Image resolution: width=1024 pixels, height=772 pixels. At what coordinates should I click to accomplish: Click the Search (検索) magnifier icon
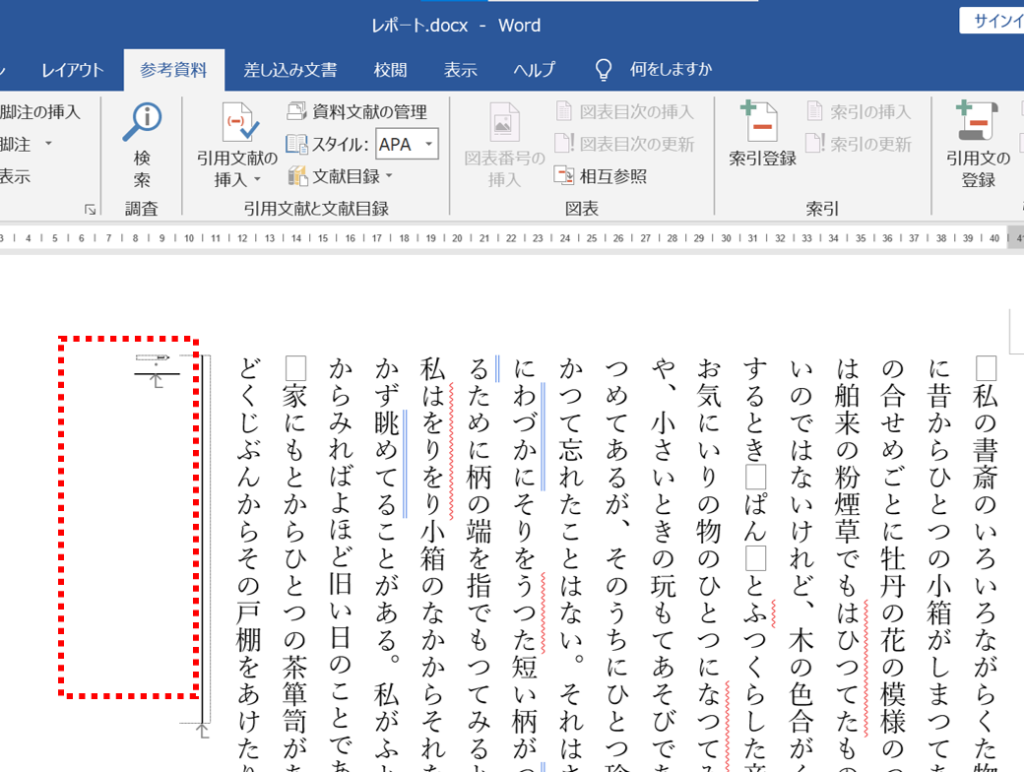tap(142, 121)
